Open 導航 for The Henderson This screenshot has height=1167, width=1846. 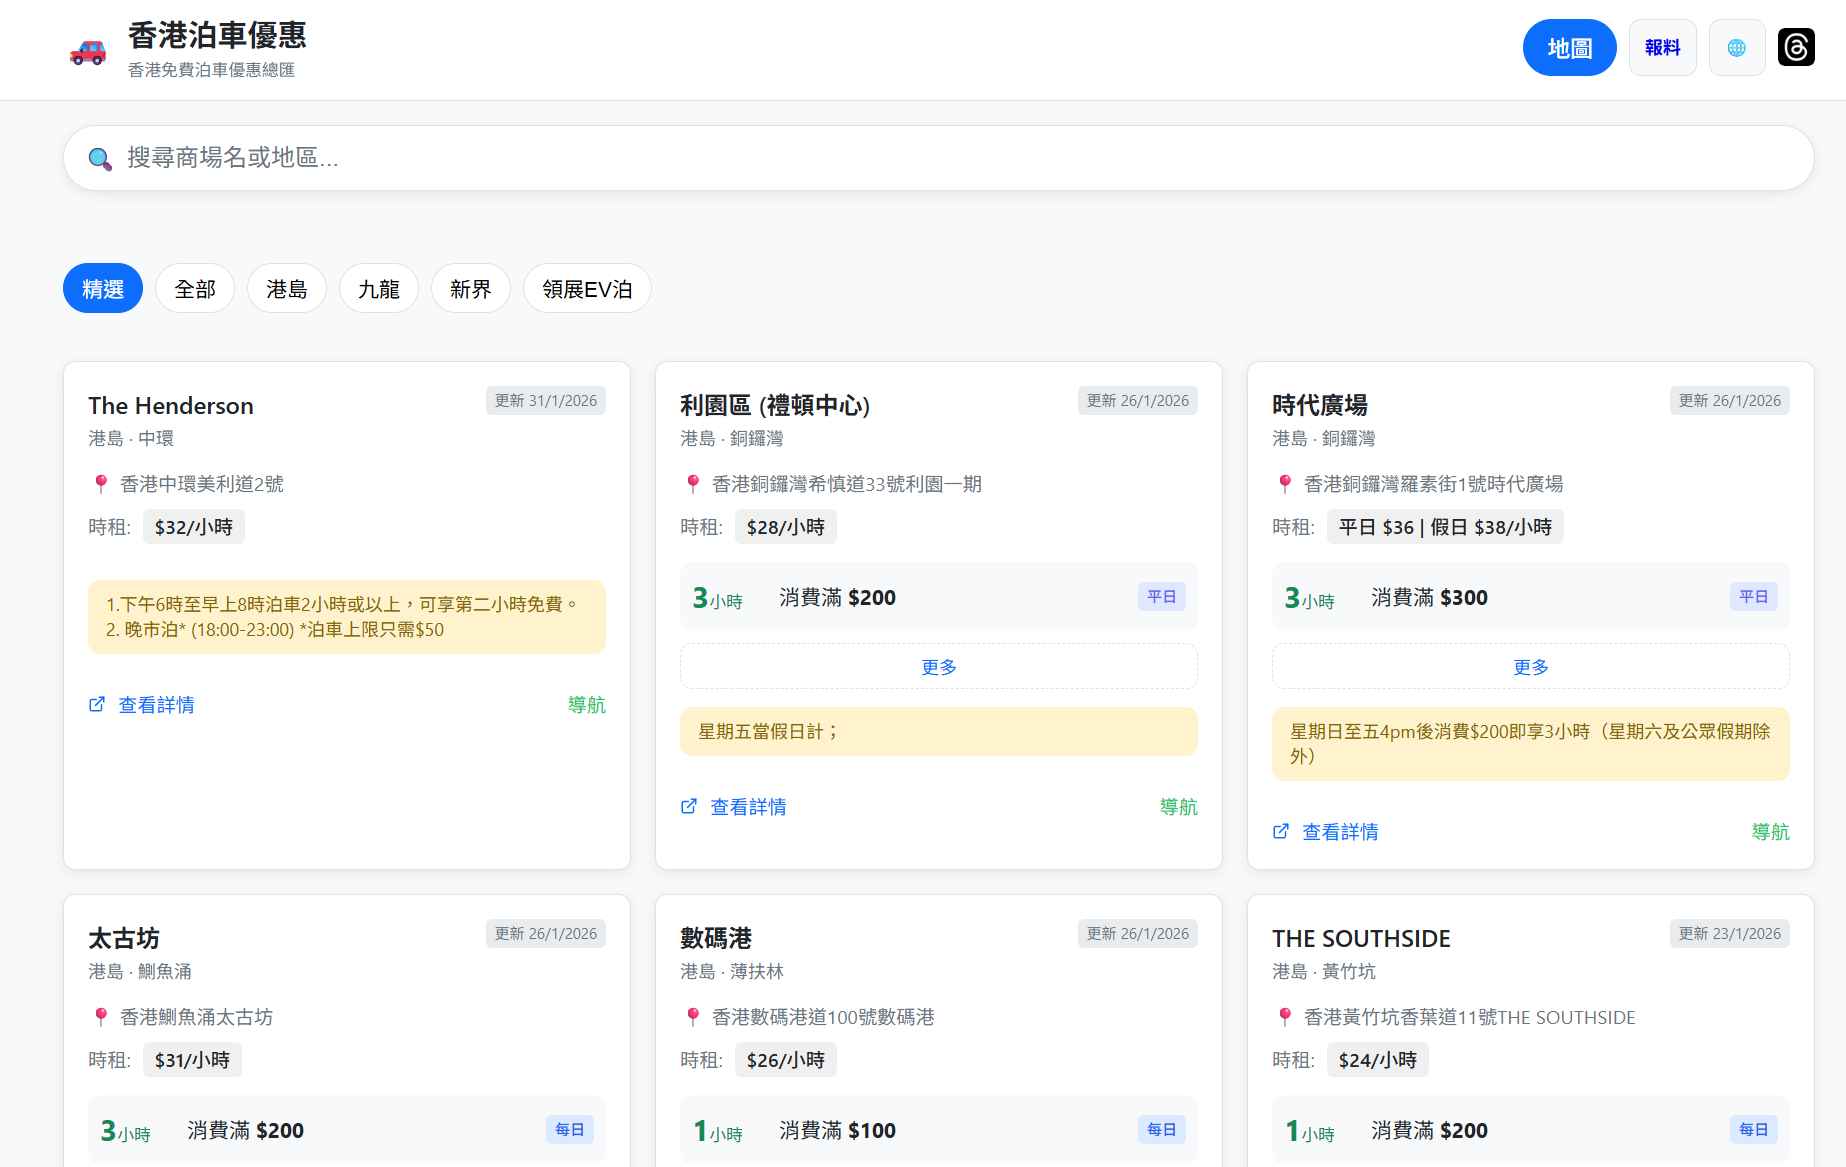coord(586,705)
